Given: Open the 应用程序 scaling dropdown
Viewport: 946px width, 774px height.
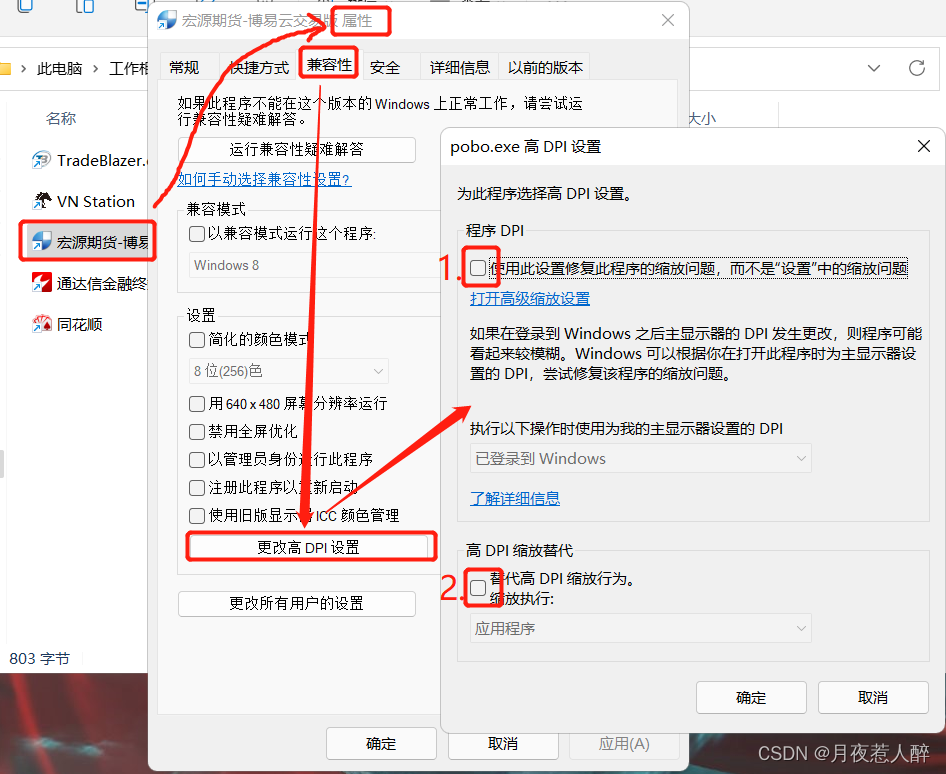Looking at the screenshot, I should (641, 628).
